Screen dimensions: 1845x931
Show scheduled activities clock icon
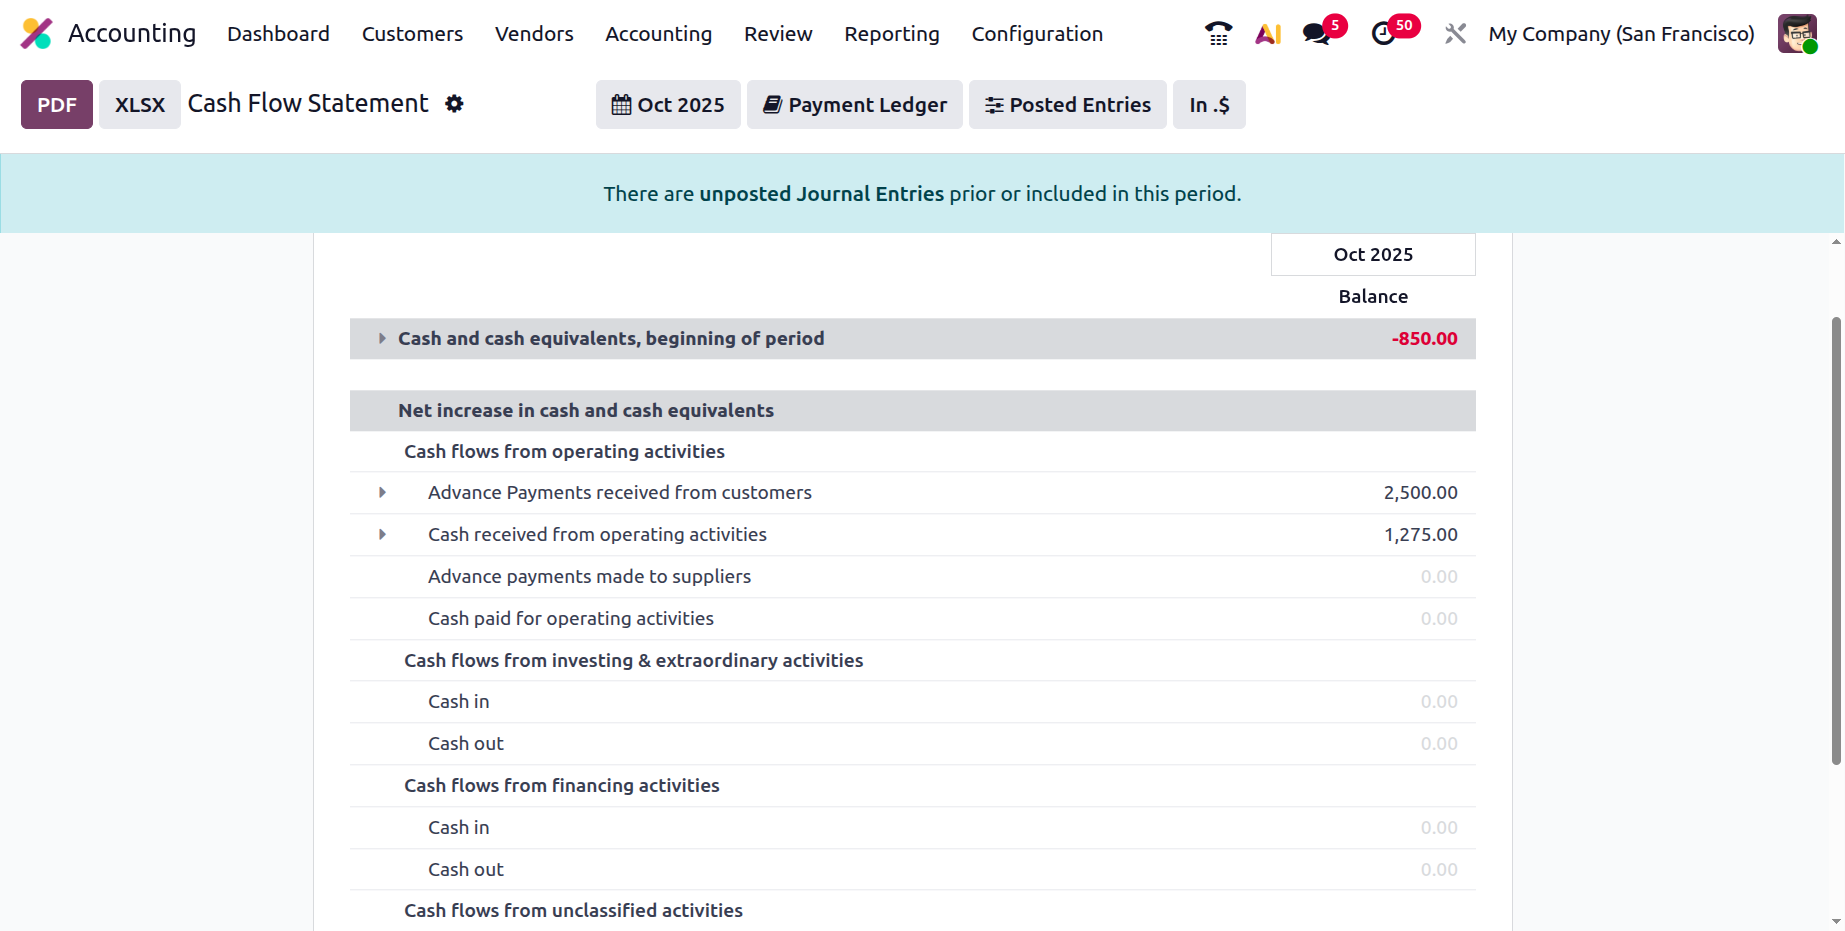1383,34
